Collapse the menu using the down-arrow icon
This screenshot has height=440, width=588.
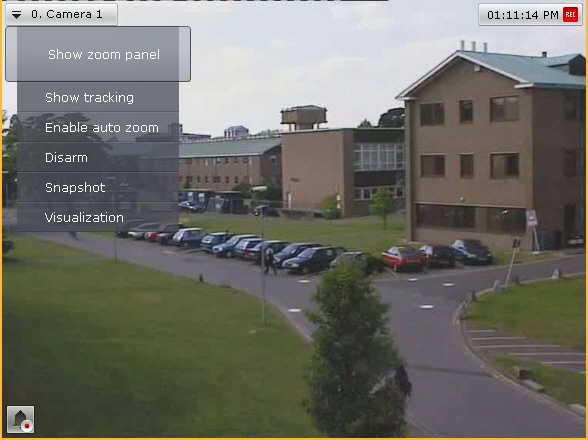(x=16, y=15)
